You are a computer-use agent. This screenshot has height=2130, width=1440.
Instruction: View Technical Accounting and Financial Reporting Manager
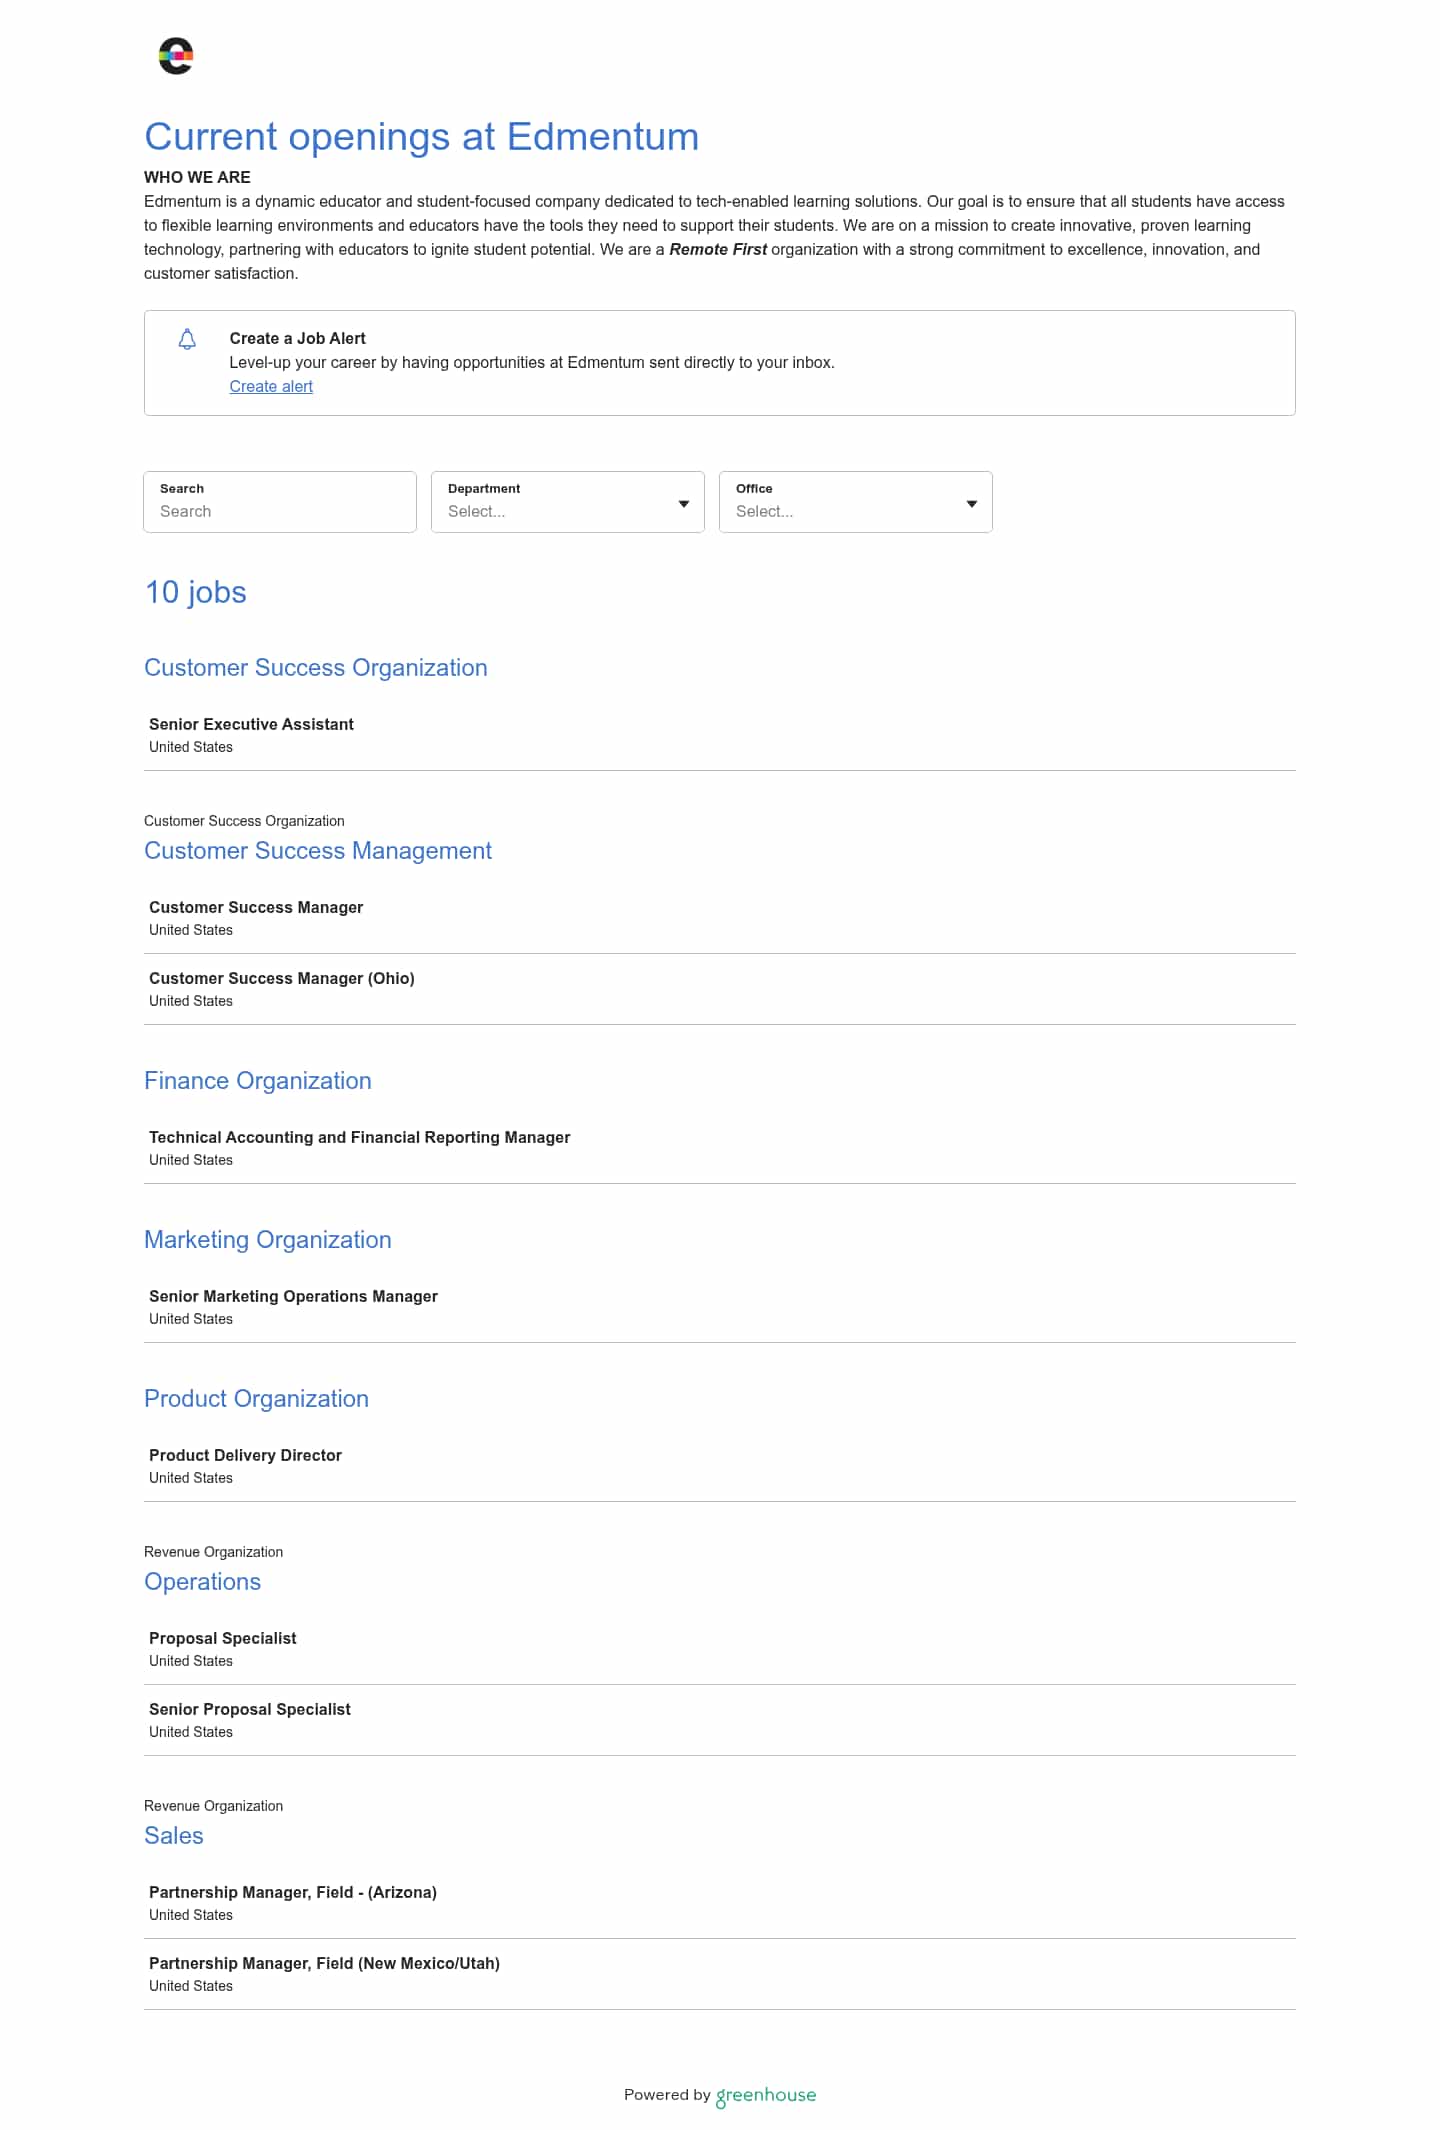[720, 1148]
